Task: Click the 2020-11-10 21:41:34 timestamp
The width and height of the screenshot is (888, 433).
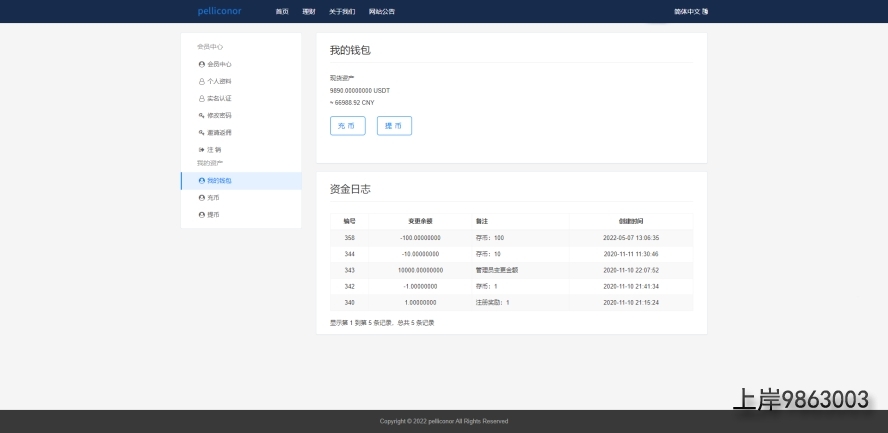Action: click(631, 286)
